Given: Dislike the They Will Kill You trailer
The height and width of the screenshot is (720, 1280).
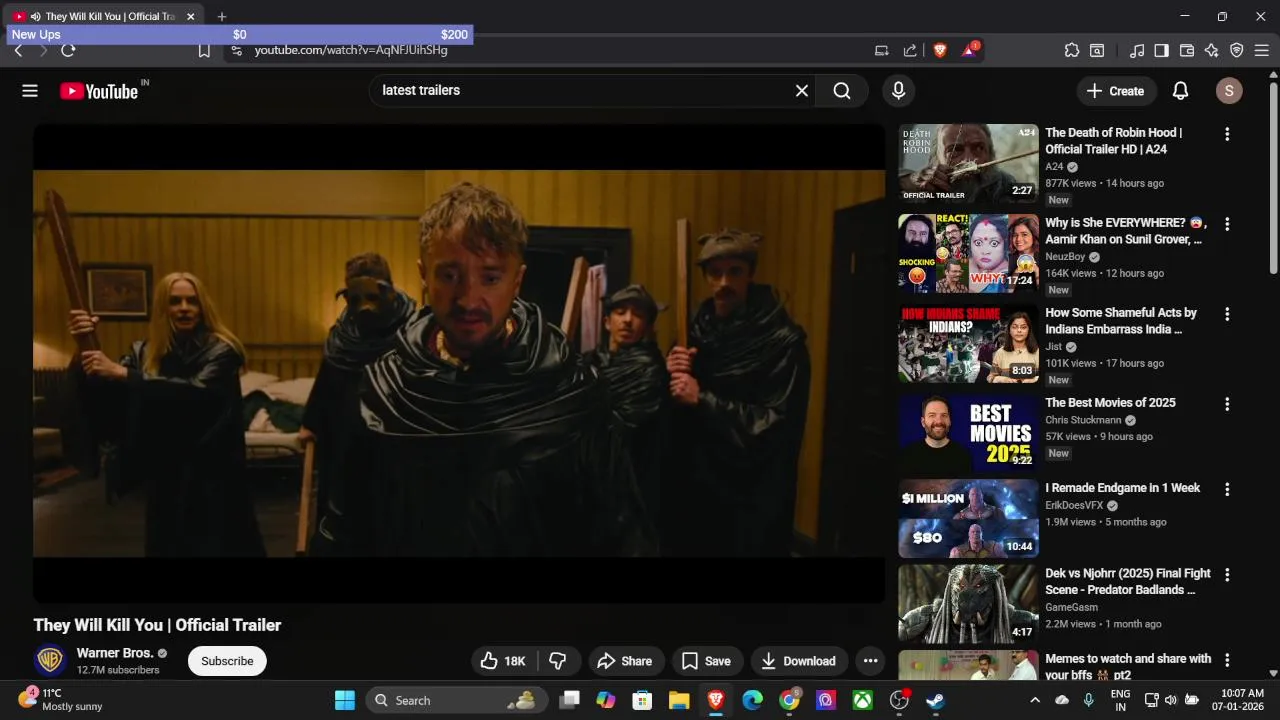Looking at the screenshot, I should 558,661.
